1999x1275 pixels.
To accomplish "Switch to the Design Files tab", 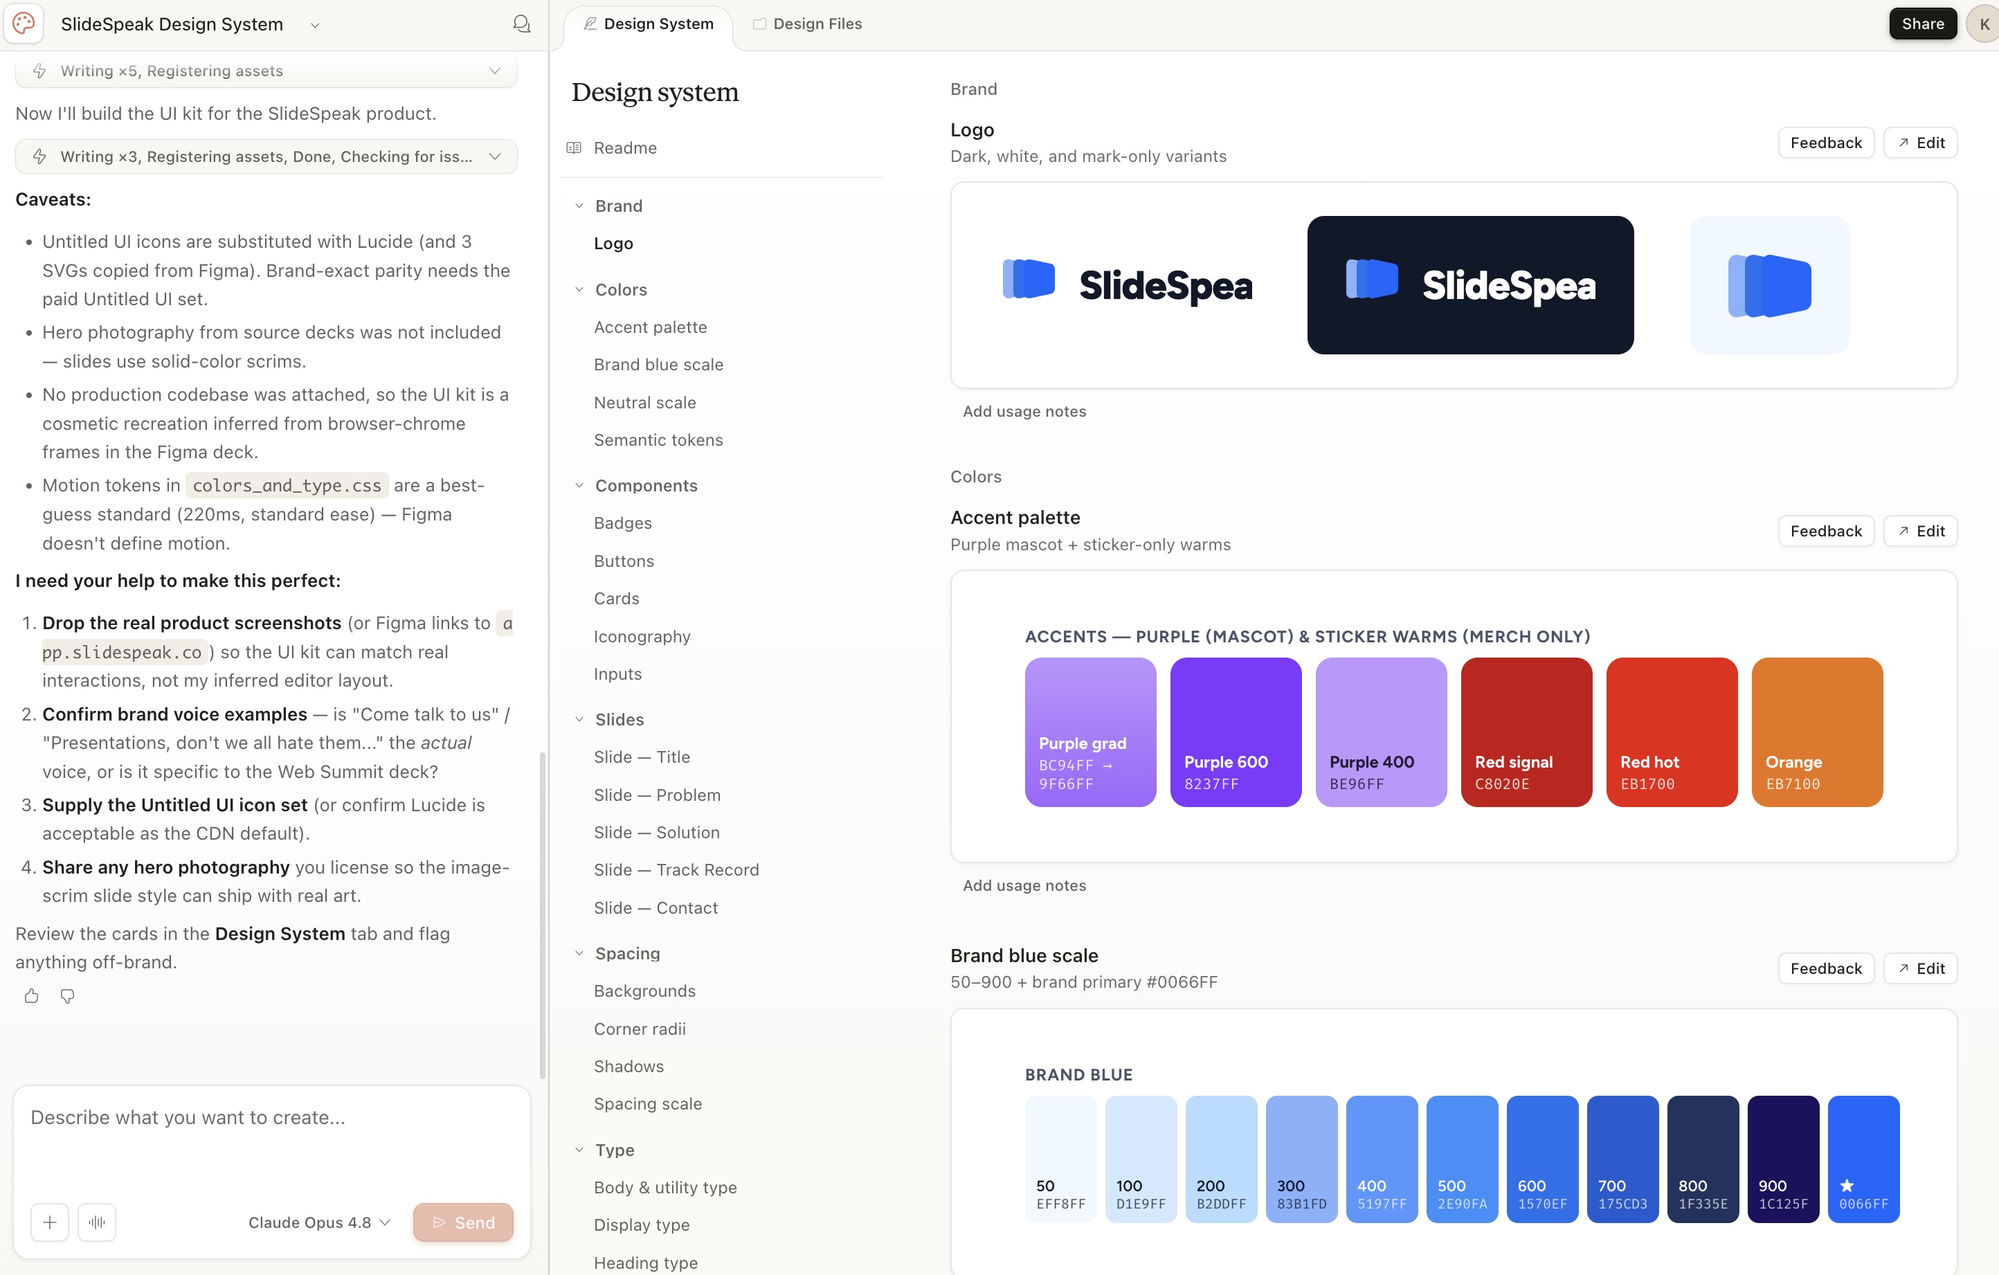I will click(807, 24).
